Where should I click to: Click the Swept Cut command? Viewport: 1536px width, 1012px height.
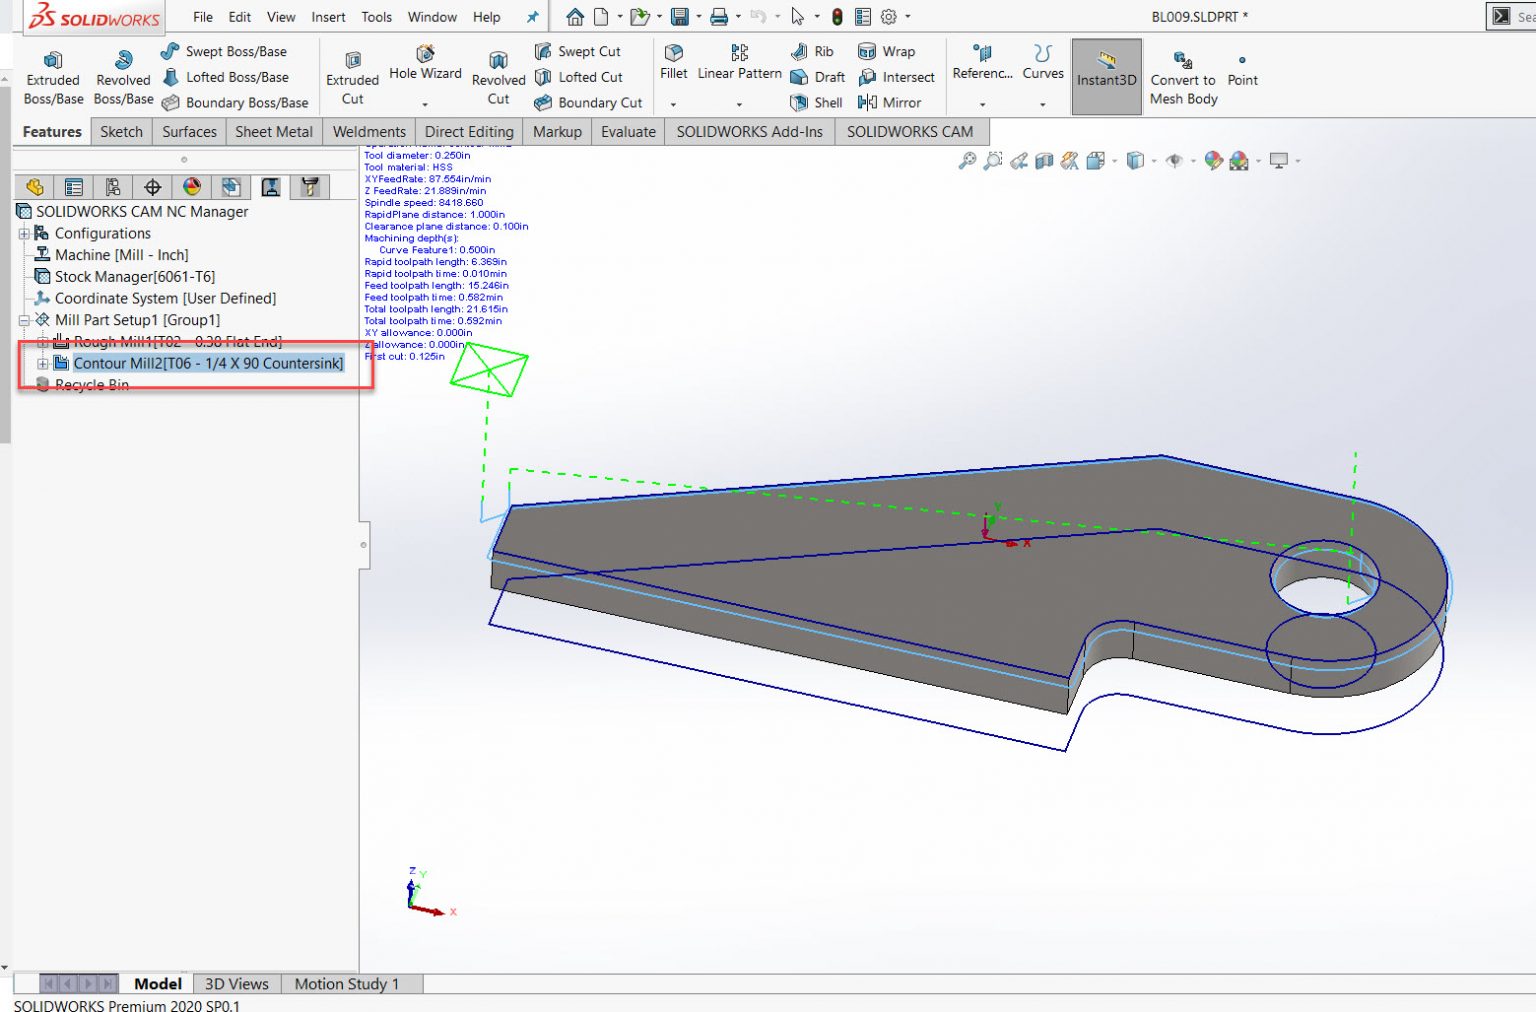tap(577, 51)
